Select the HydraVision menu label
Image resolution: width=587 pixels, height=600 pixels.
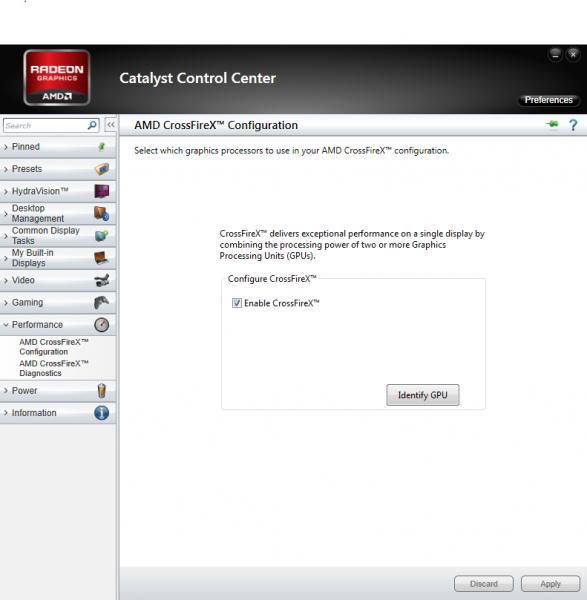pos(40,191)
